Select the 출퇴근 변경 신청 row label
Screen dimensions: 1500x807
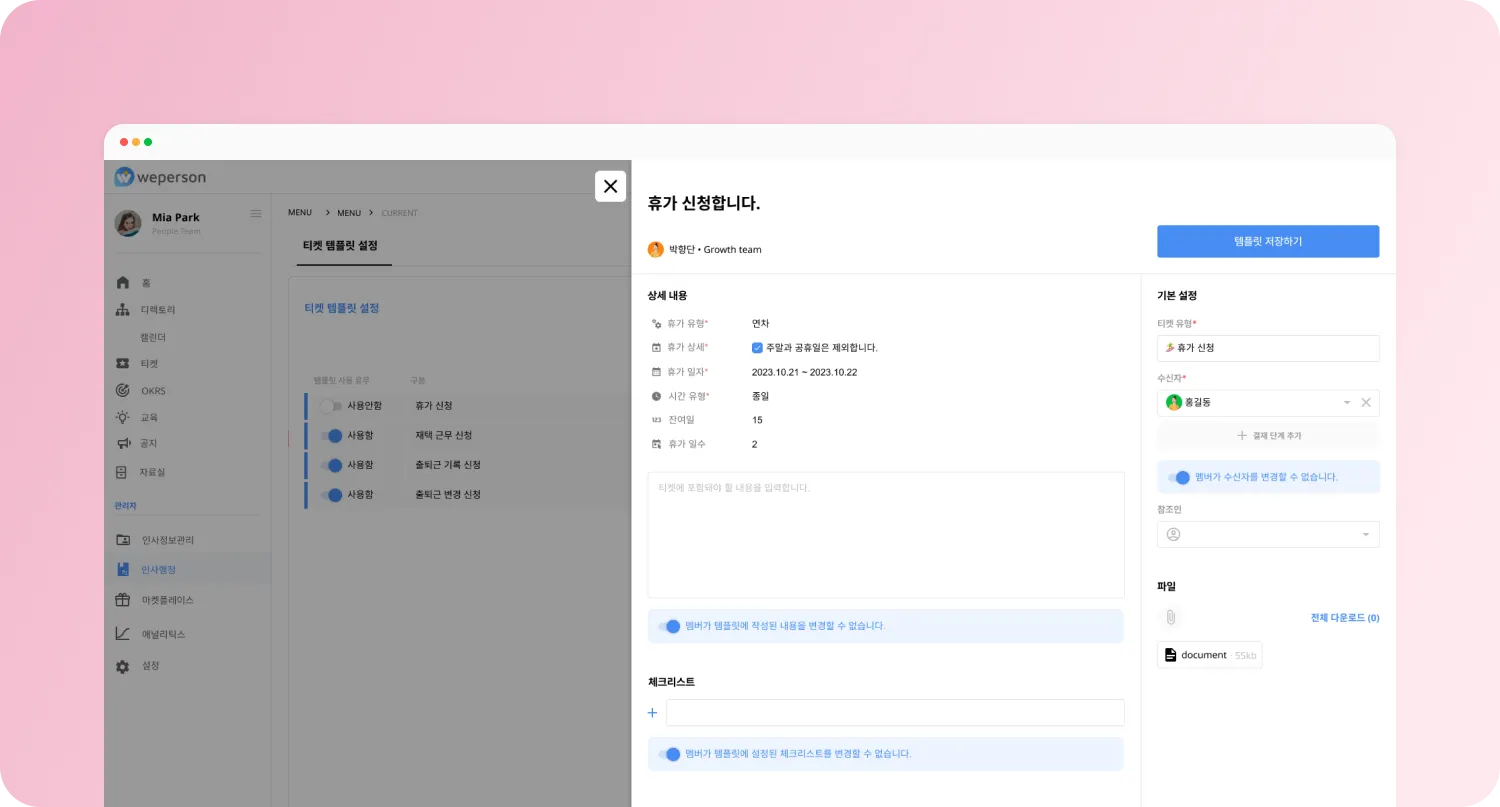[448, 495]
